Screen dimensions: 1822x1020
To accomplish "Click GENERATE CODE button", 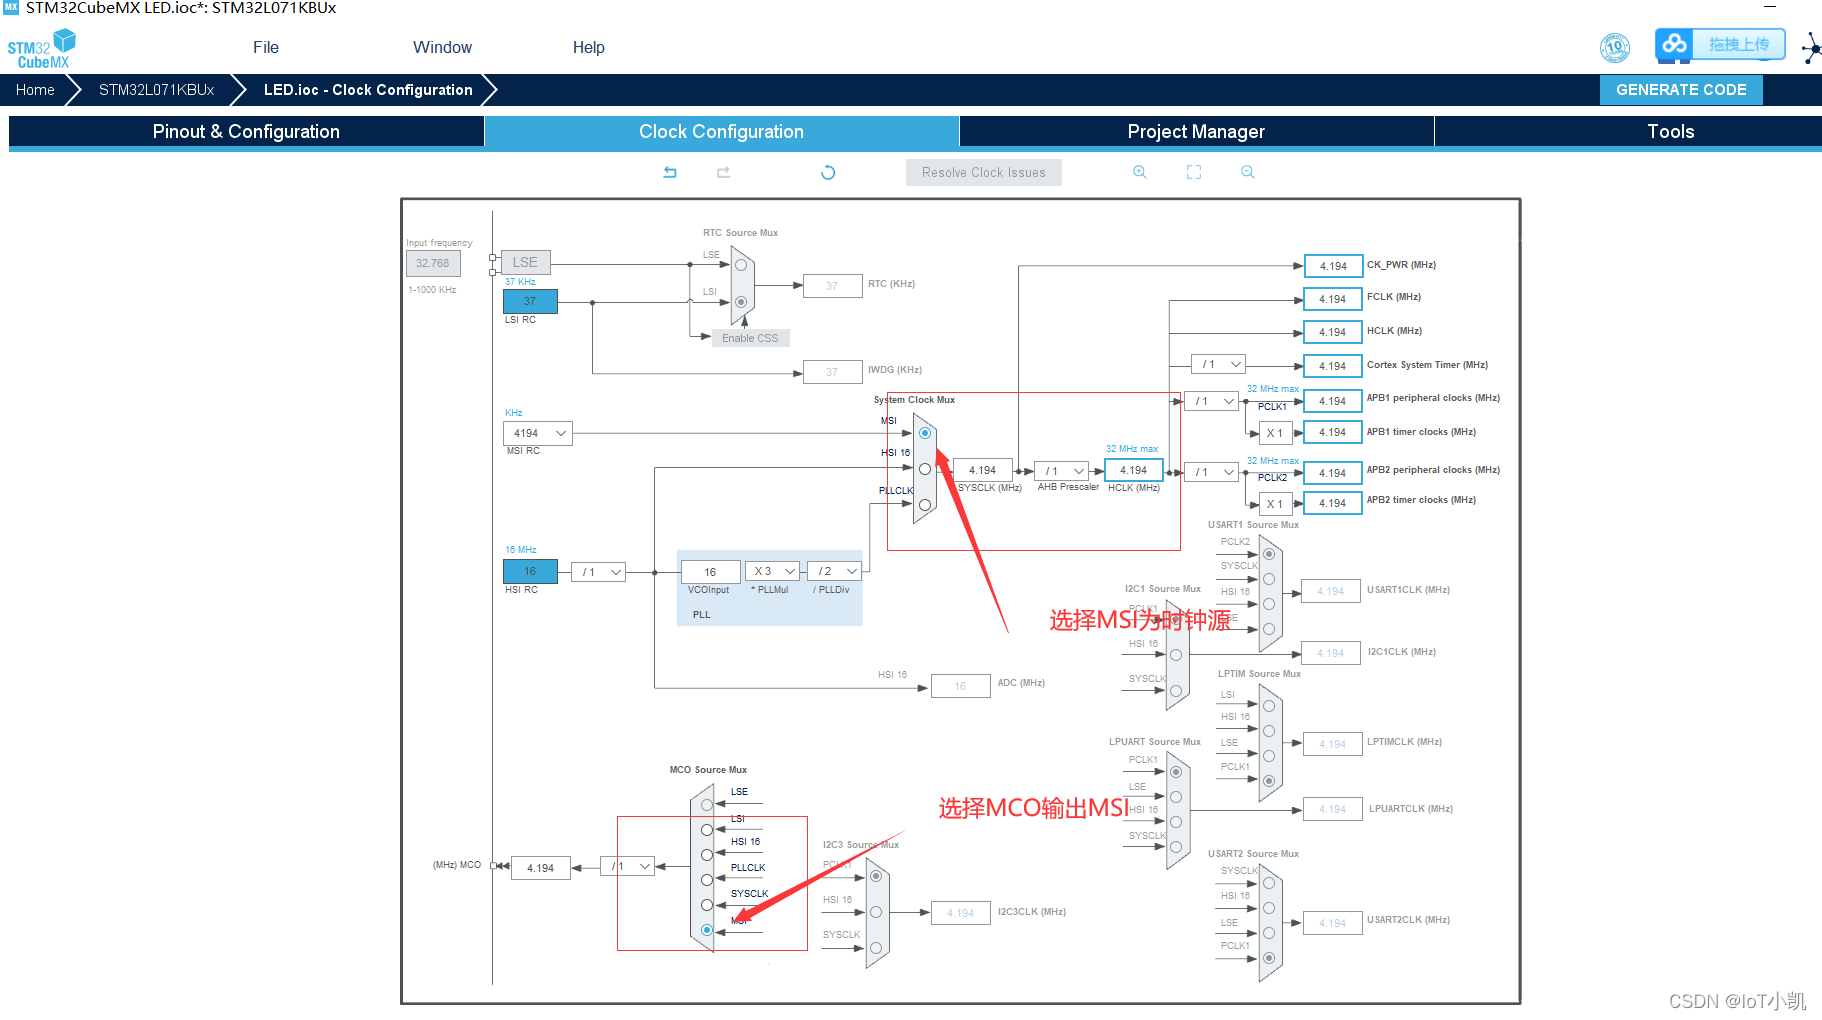I will click(x=1681, y=90).
